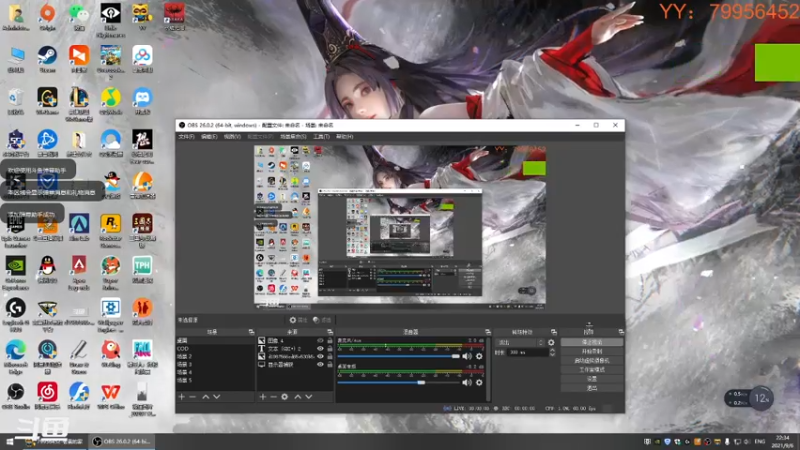The height and width of the screenshot is (450, 800).
Task: Pop out the Controls dock float icon
Action: [621, 332]
